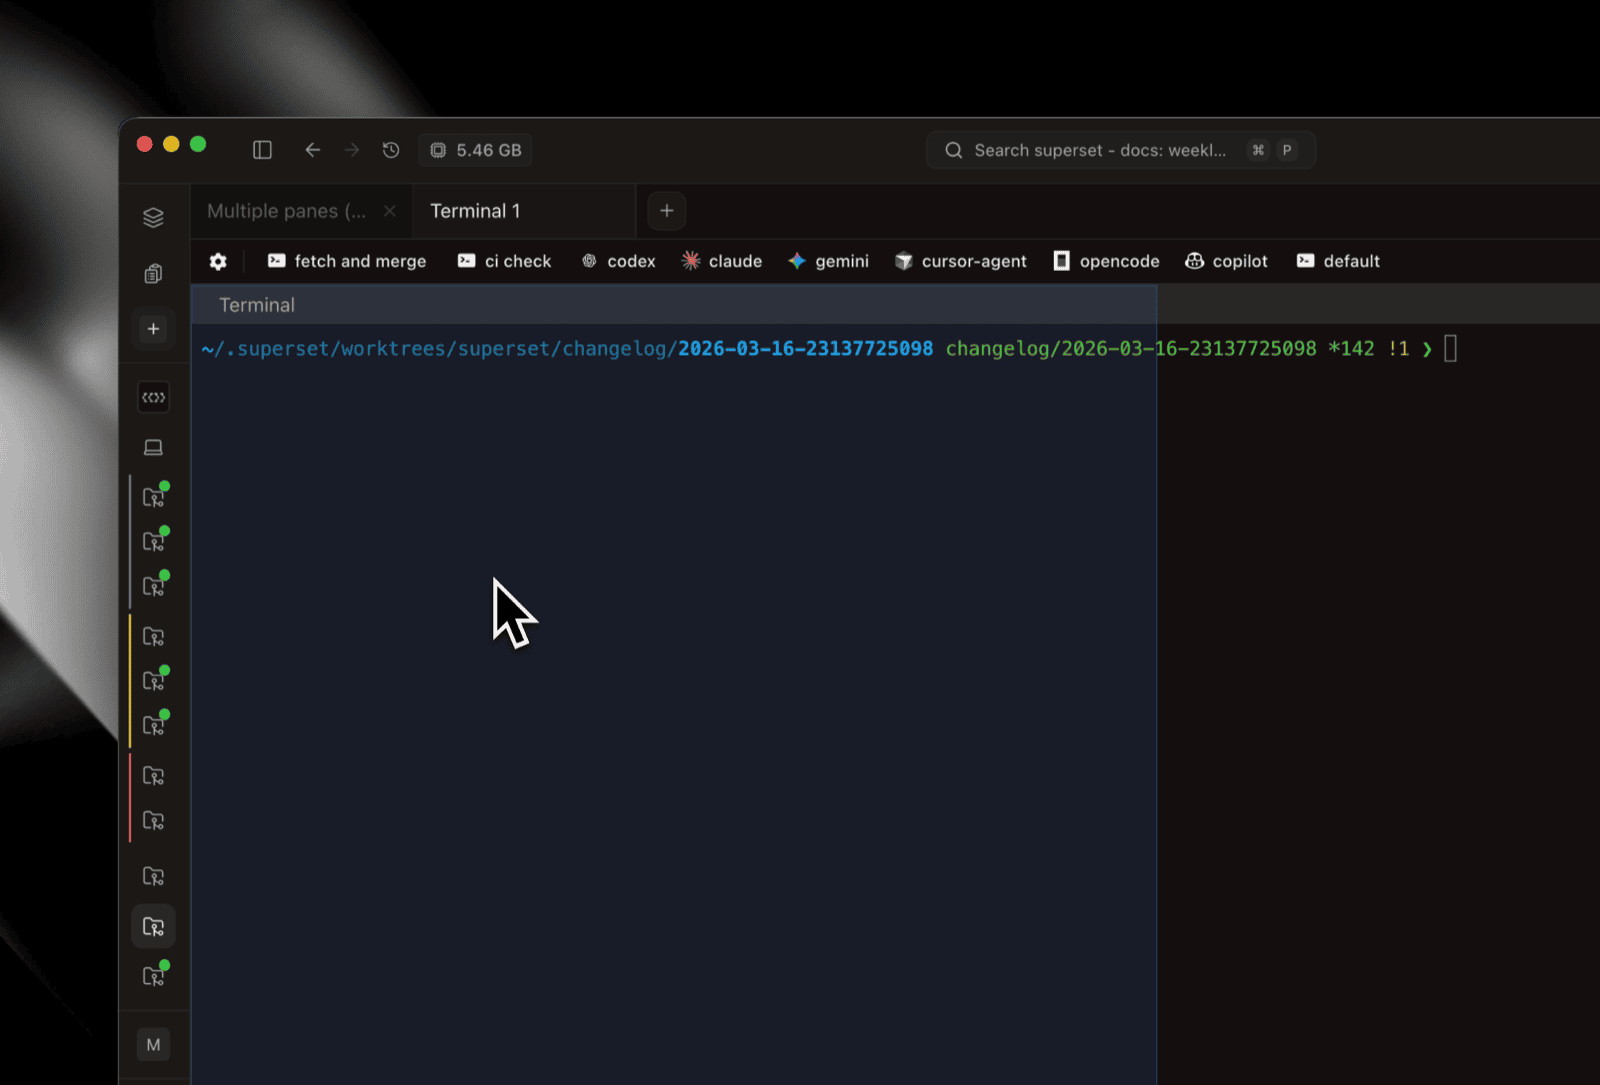Click the back navigation arrow
Viewport: 1600px width, 1085px height.
[x=312, y=150]
